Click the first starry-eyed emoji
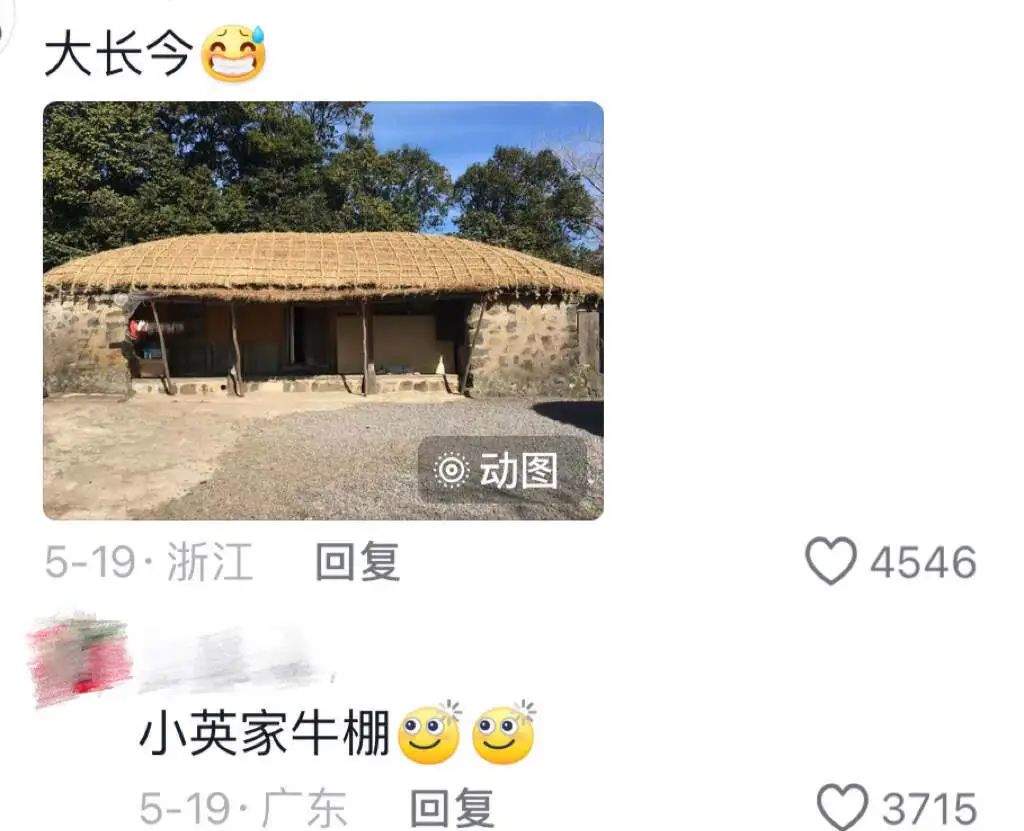Viewport: 1024px width, 831px height. click(x=430, y=734)
